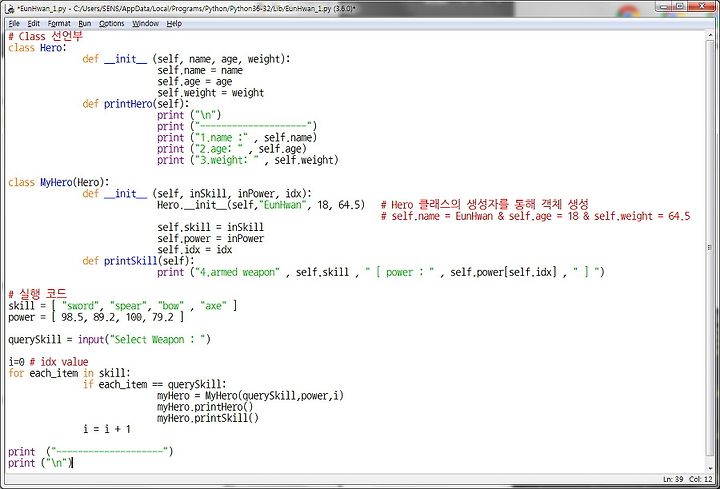Viewport: 720px width, 489px height.
Task: Click the 'self.name = name' line
Action: coord(200,70)
